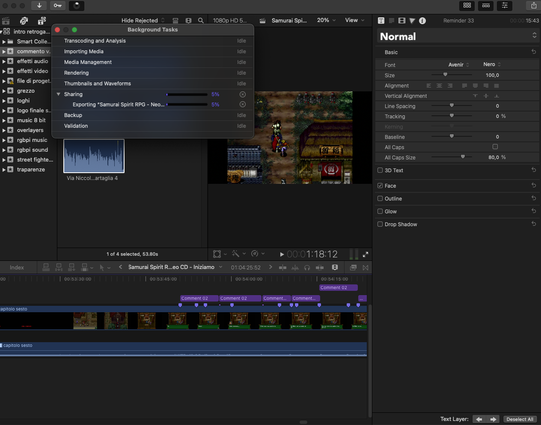541x425 pixels.
Task: Uncheck the Face checkbox
Action: pos(380,186)
